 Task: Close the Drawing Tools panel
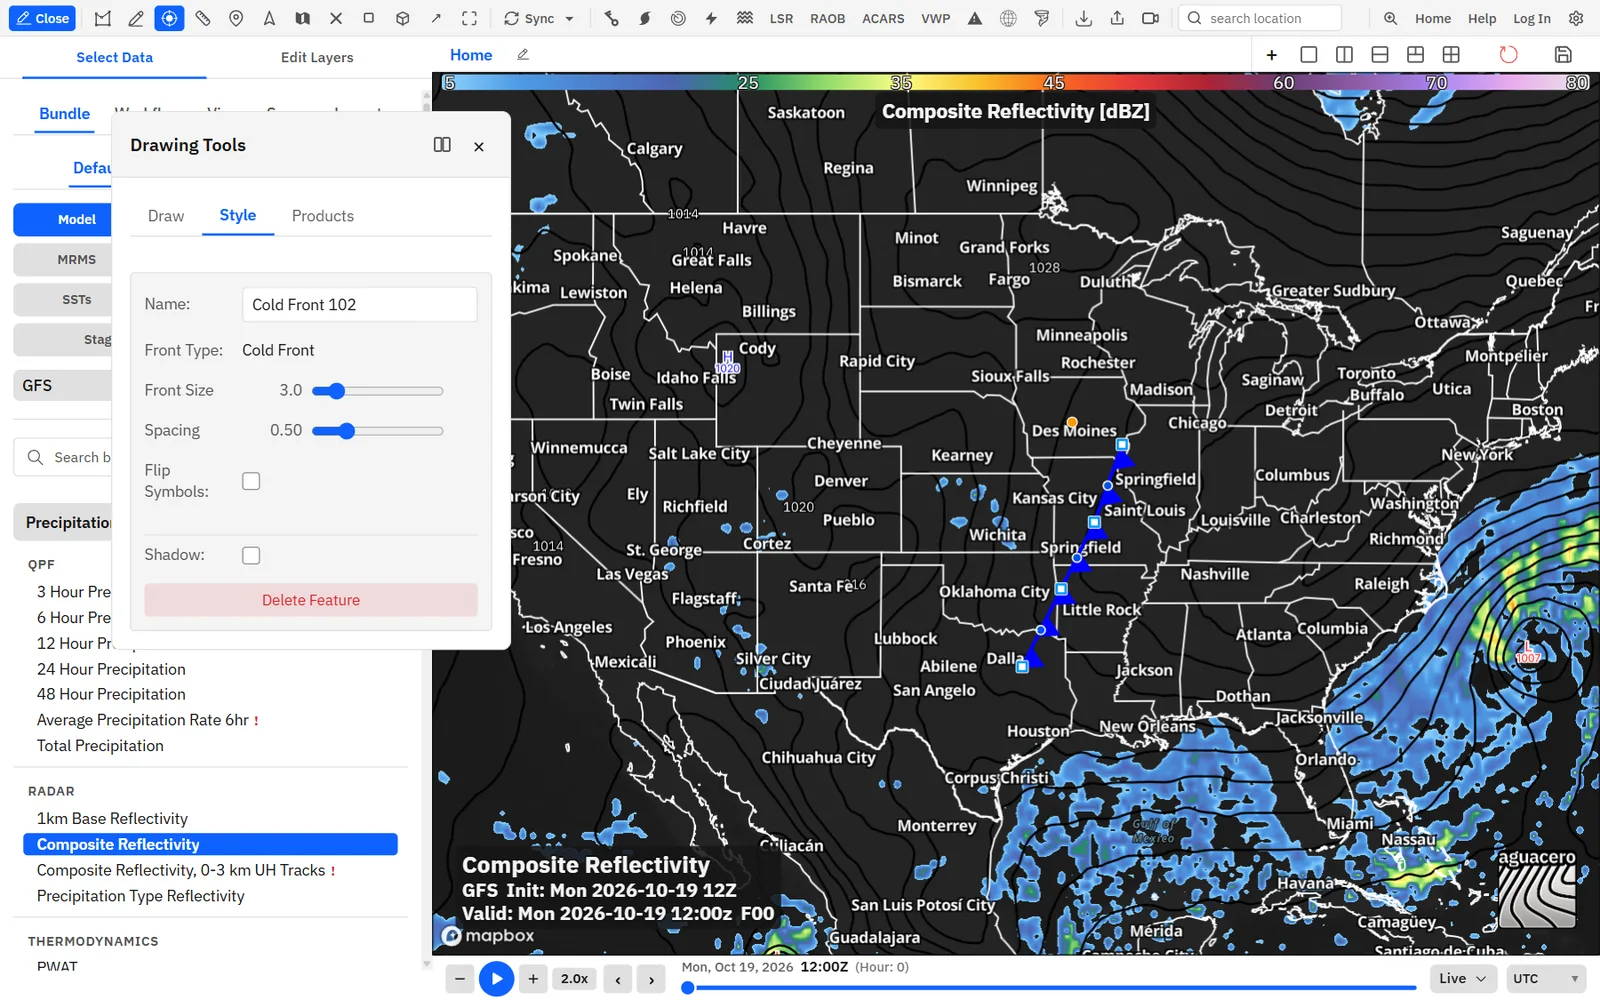(479, 146)
